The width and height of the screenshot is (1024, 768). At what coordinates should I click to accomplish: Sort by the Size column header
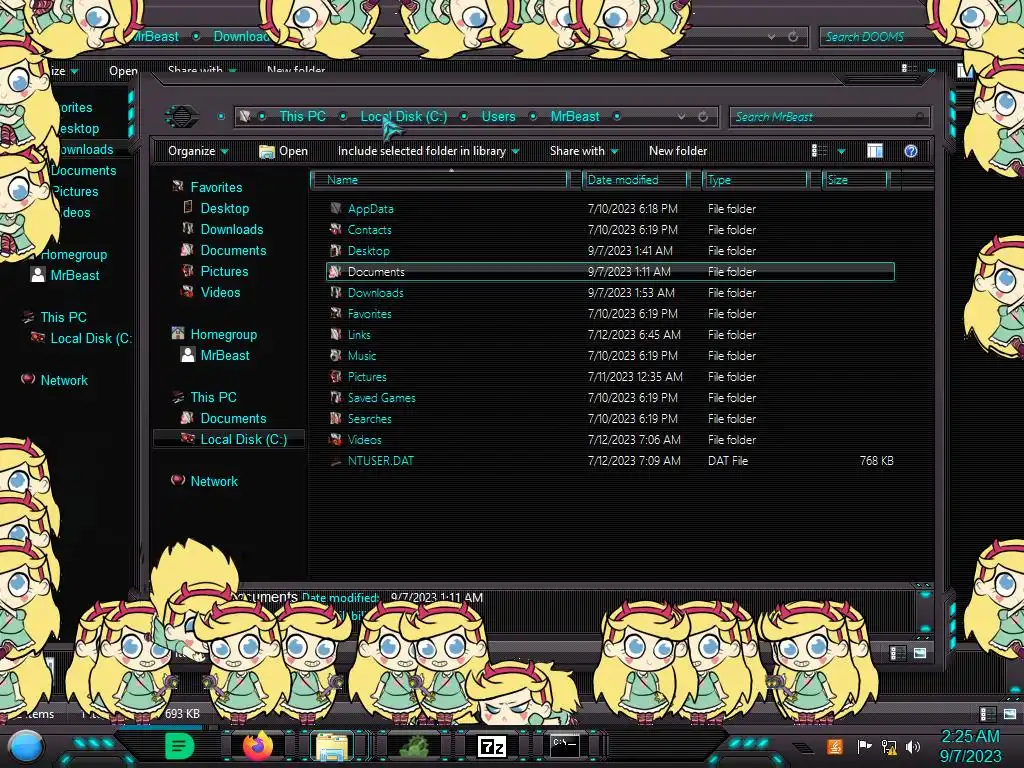856,180
